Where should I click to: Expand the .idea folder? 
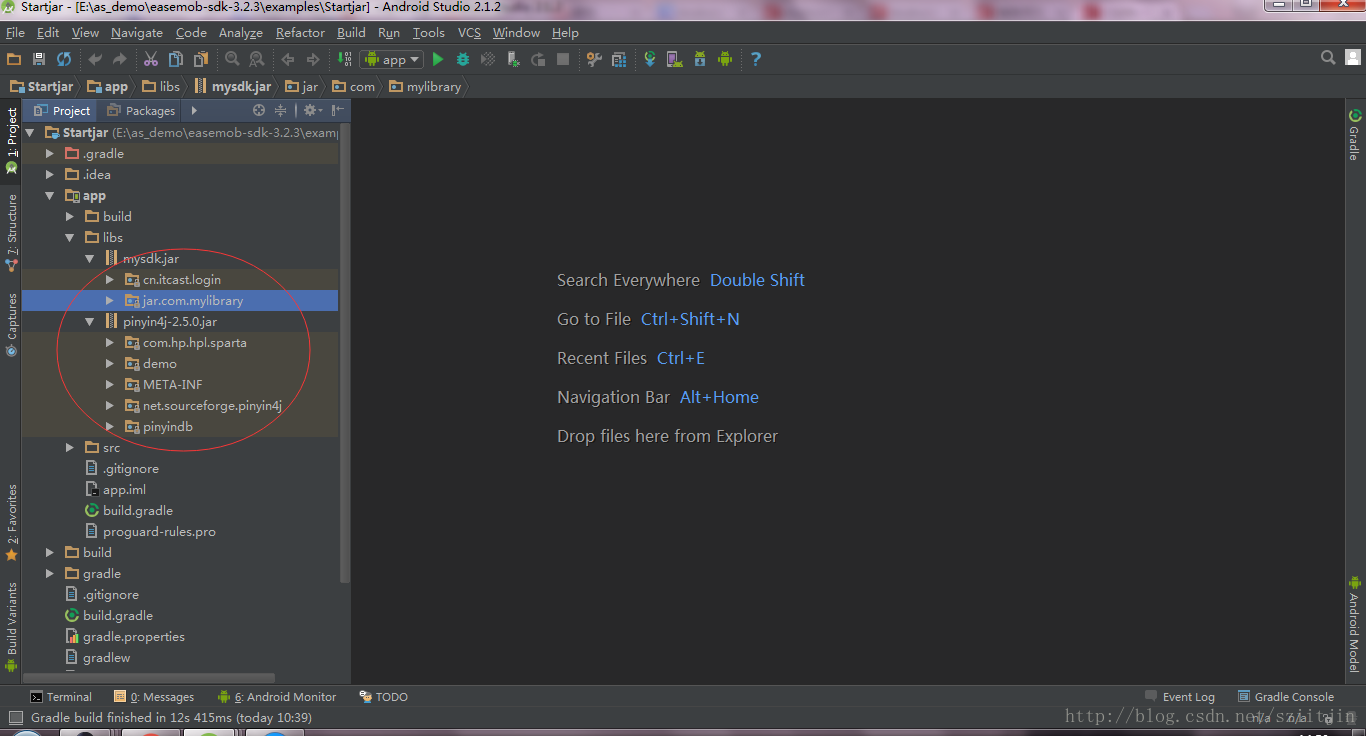[x=50, y=174]
